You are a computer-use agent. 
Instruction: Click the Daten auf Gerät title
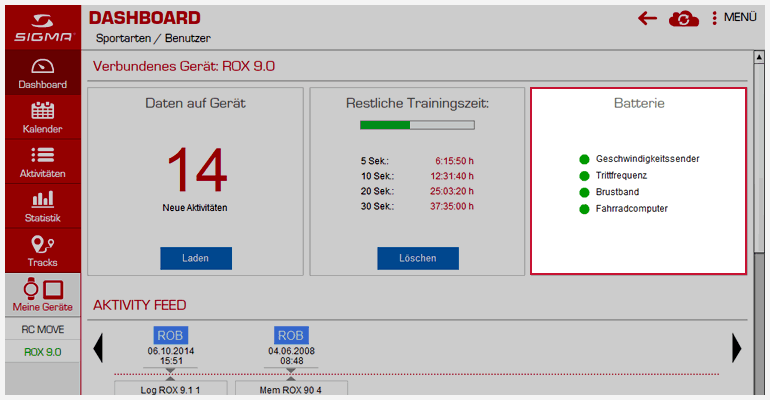coord(195,103)
